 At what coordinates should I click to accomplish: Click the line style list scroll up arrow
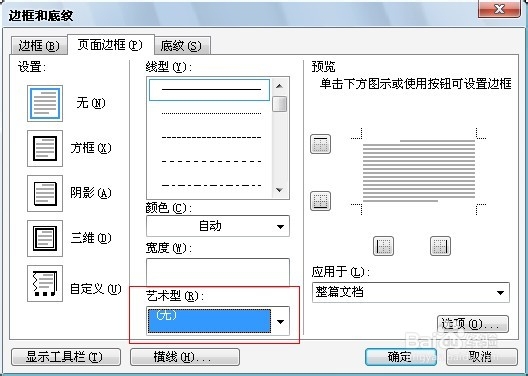tap(279, 86)
